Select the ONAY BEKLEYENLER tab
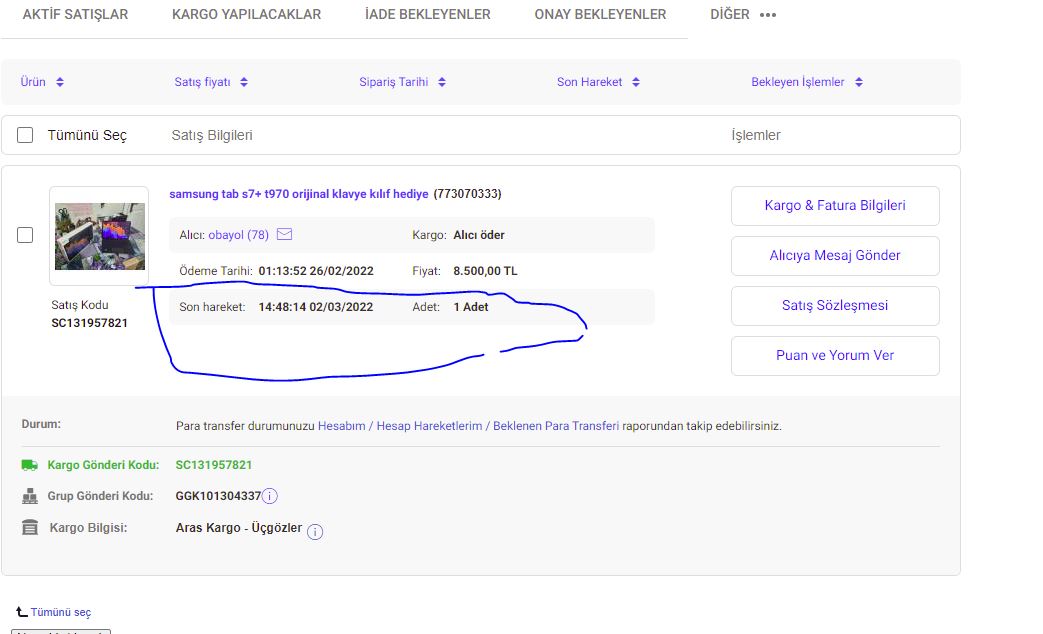 (x=600, y=15)
